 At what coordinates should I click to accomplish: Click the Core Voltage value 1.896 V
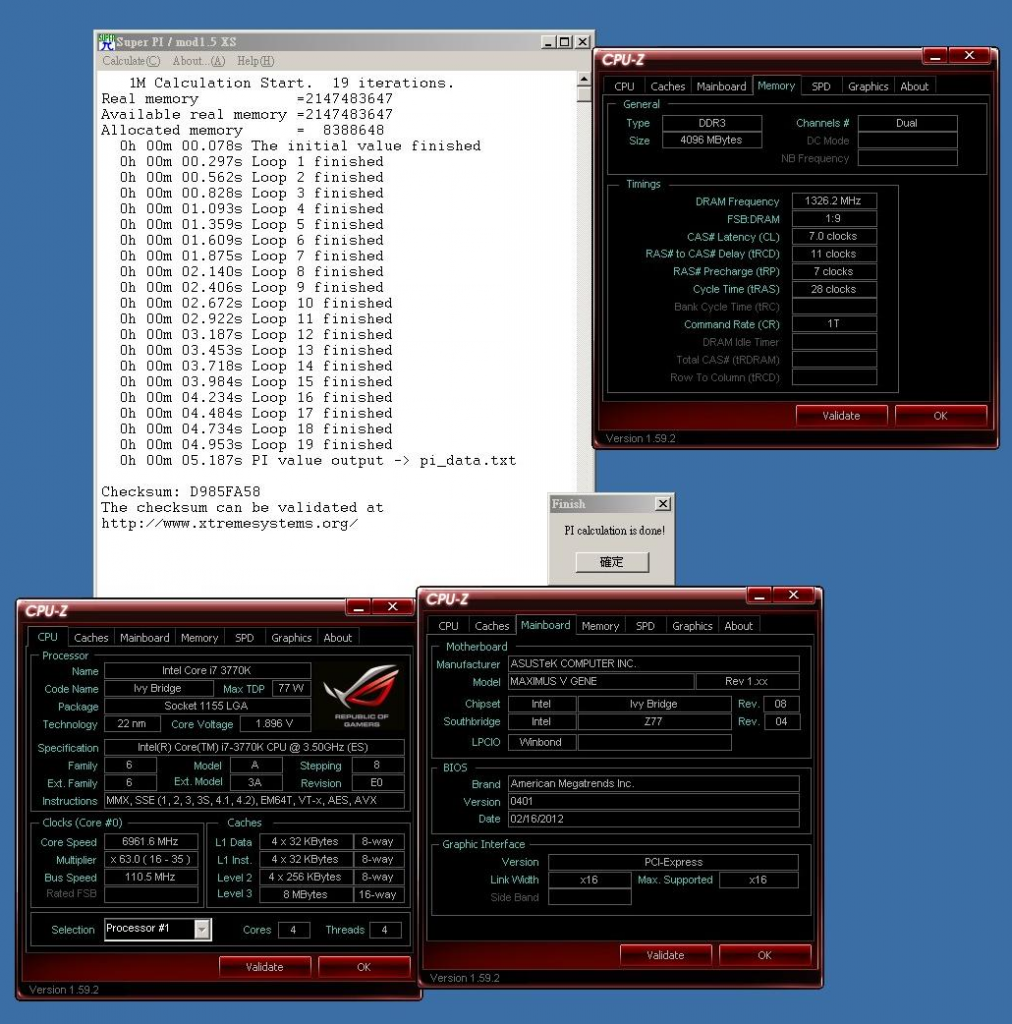click(274, 724)
